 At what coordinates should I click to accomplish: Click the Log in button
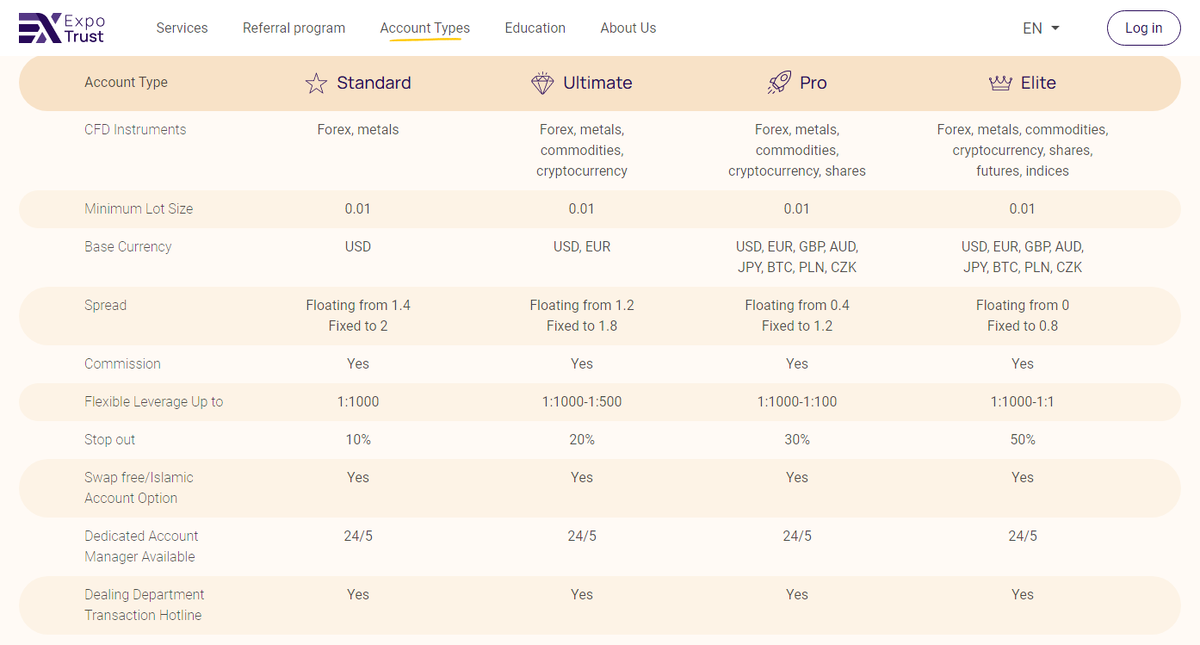[x=1143, y=28]
